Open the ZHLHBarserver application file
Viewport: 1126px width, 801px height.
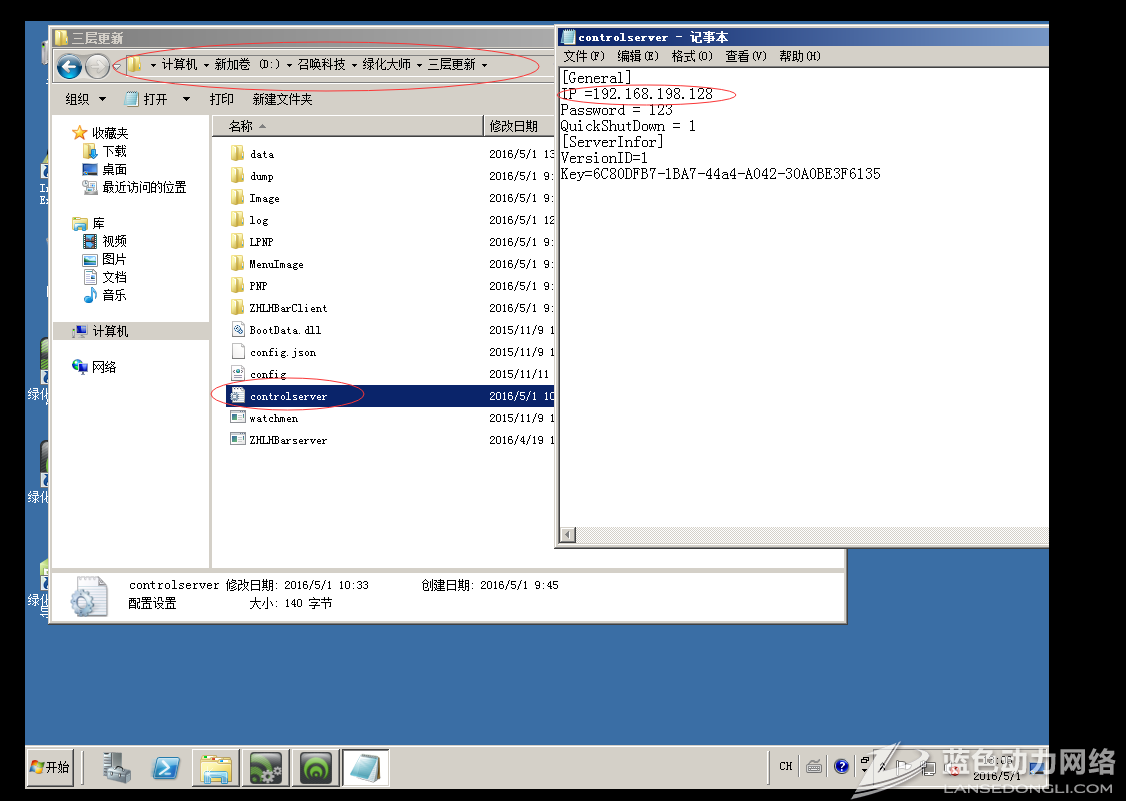tap(287, 440)
